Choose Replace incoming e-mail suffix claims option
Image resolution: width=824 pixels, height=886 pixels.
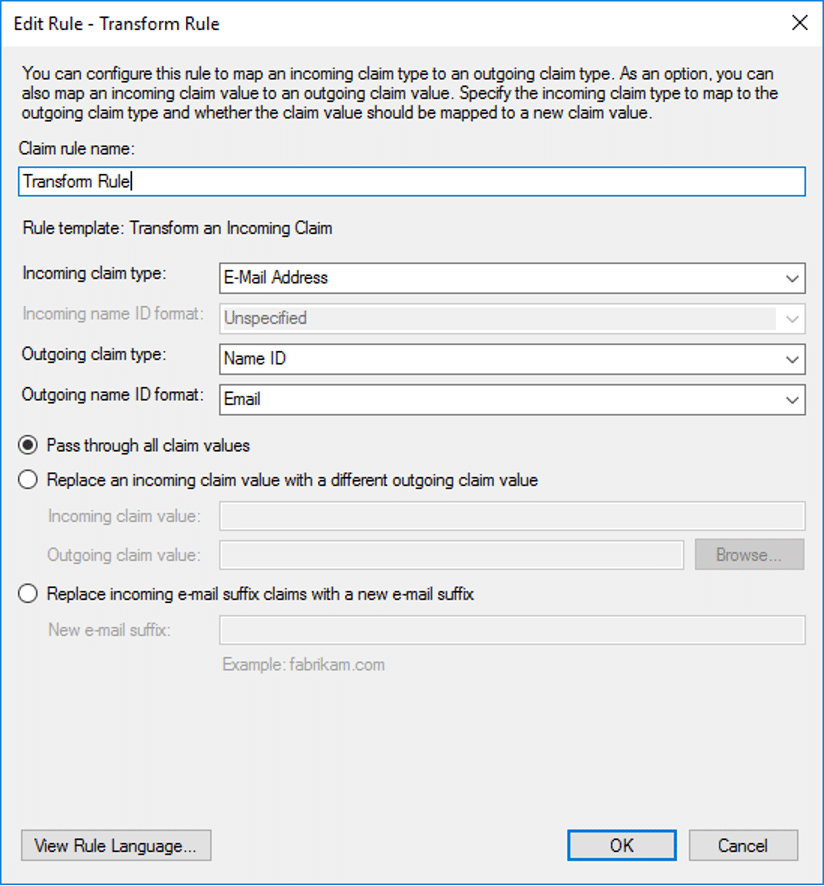point(29,594)
